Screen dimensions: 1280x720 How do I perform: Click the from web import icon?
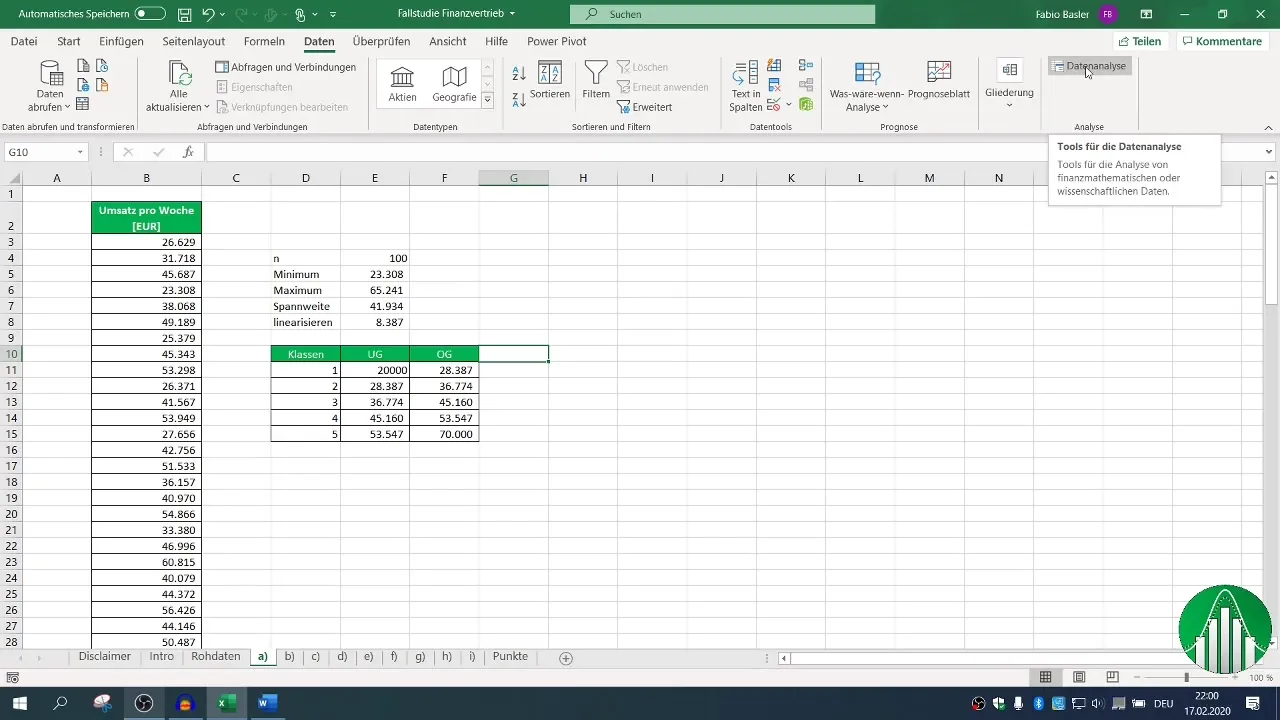pyautogui.click(x=83, y=85)
